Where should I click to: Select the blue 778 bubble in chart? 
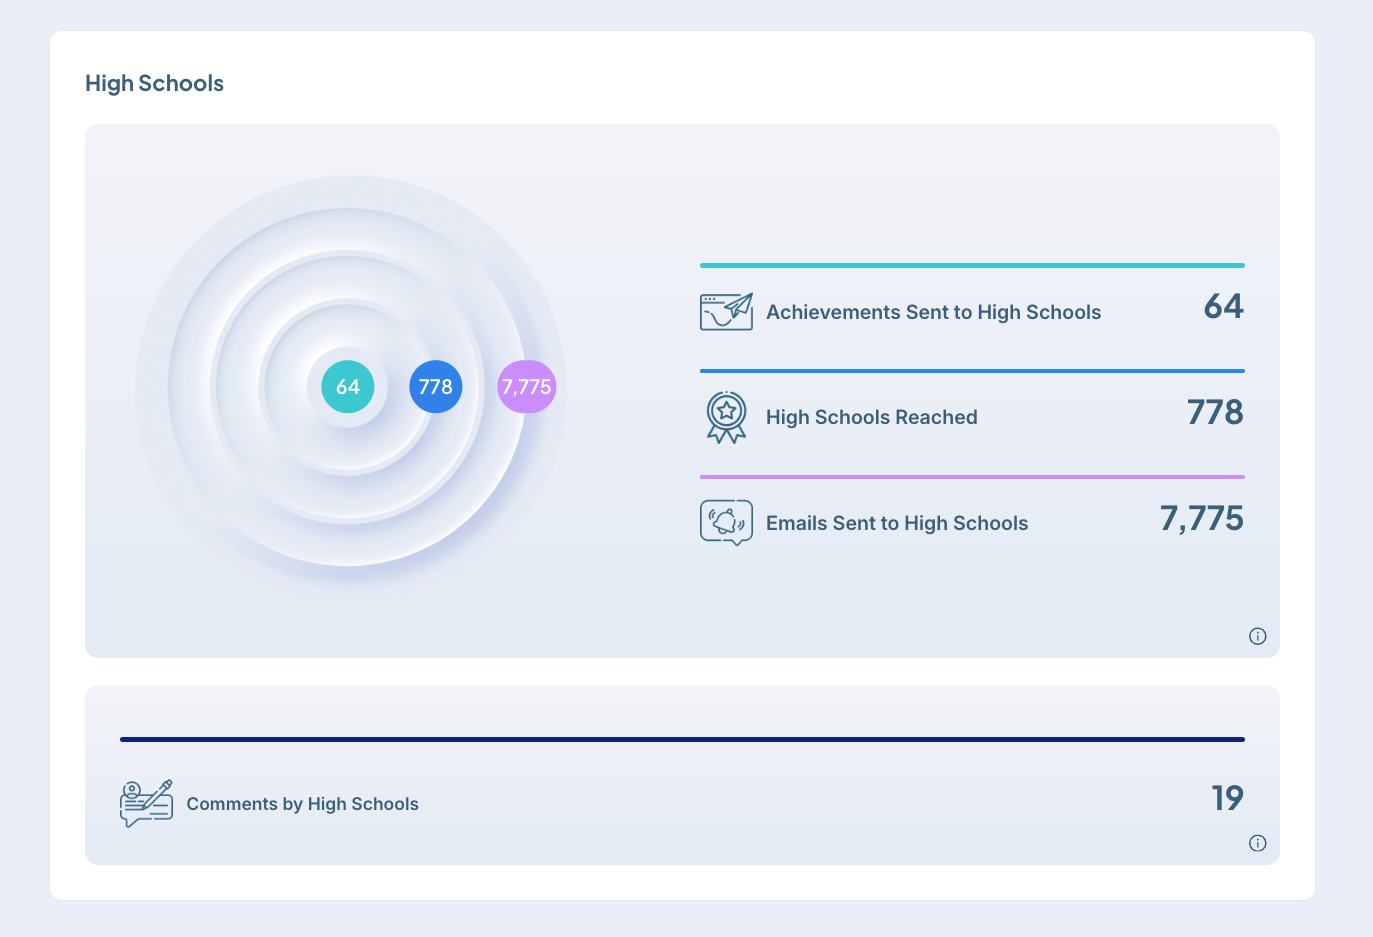tap(436, 387)
